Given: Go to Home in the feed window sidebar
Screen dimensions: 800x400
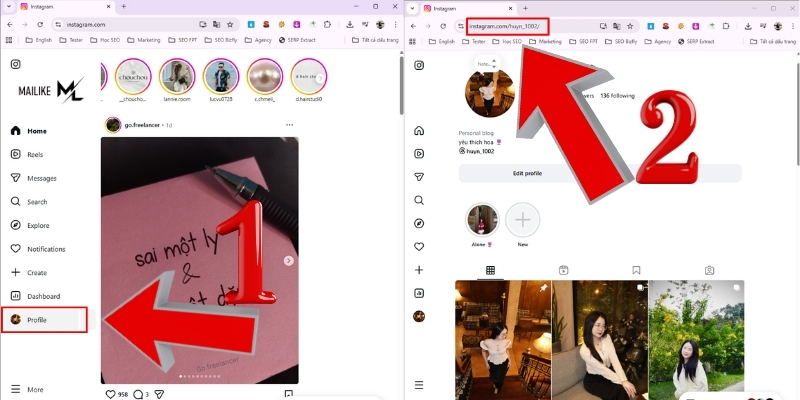Looking at the screenshot, I should (29, 131).
